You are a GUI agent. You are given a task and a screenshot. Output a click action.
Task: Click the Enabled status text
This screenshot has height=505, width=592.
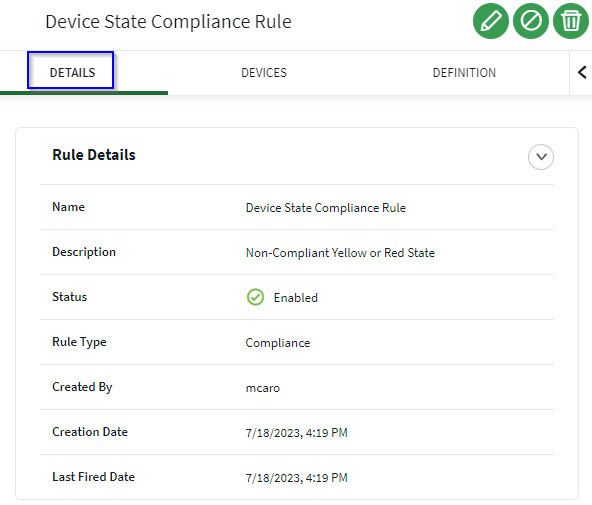296,298
